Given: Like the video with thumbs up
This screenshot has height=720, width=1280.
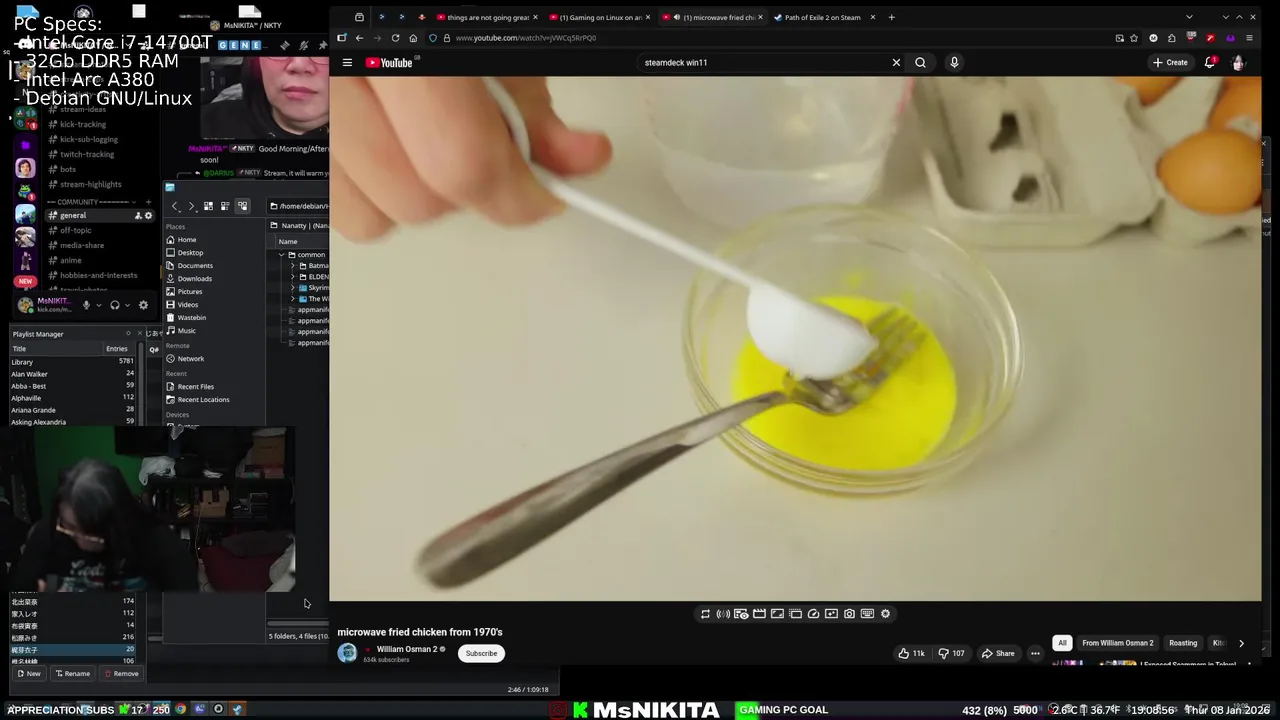Looking at the screenshot, I should coord(911,653).
